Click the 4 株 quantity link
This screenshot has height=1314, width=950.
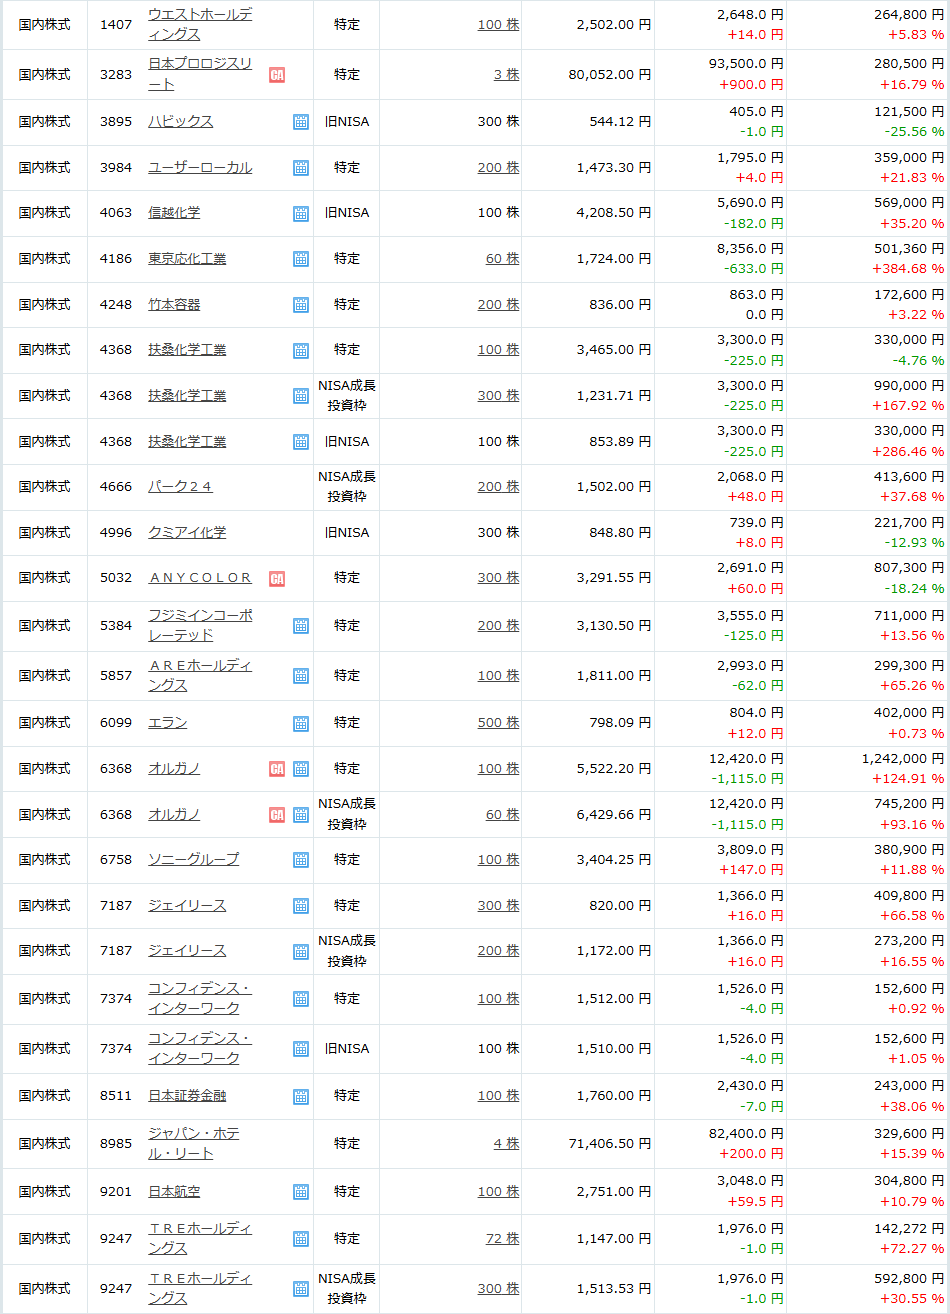click(x=506, y=1143)
